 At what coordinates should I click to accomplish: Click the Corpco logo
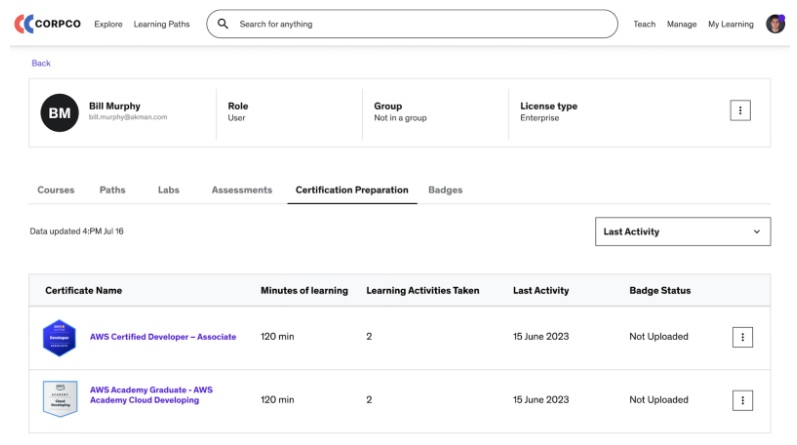pyautogui.click(x=47, y=24)
